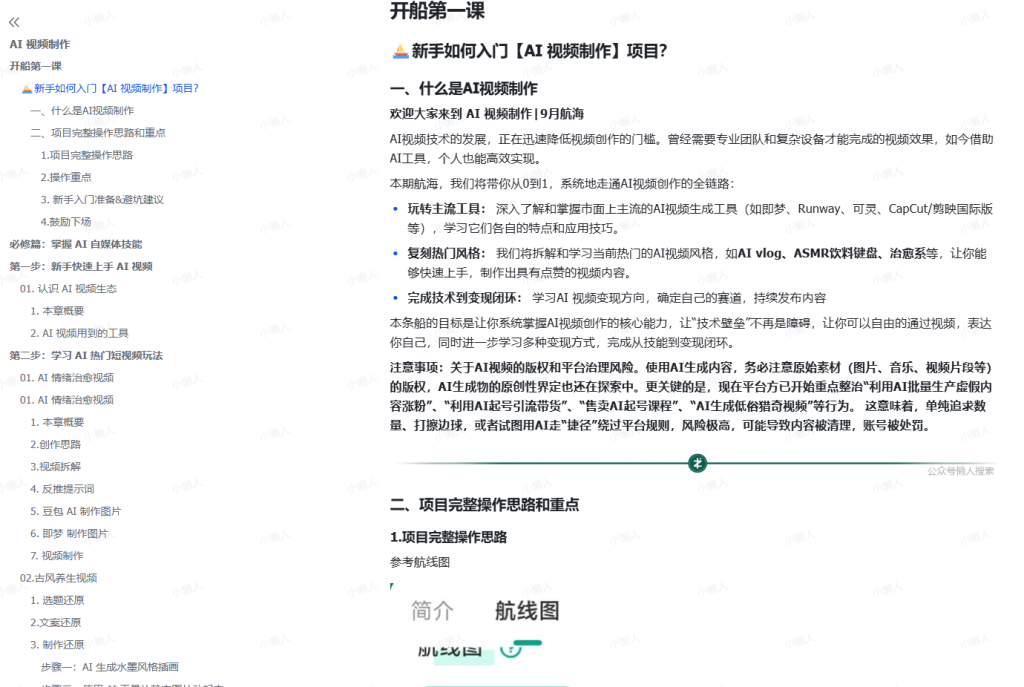Jump to '4.鼓励下场' outline item
1024x687 pixels.
pos(66,221)
